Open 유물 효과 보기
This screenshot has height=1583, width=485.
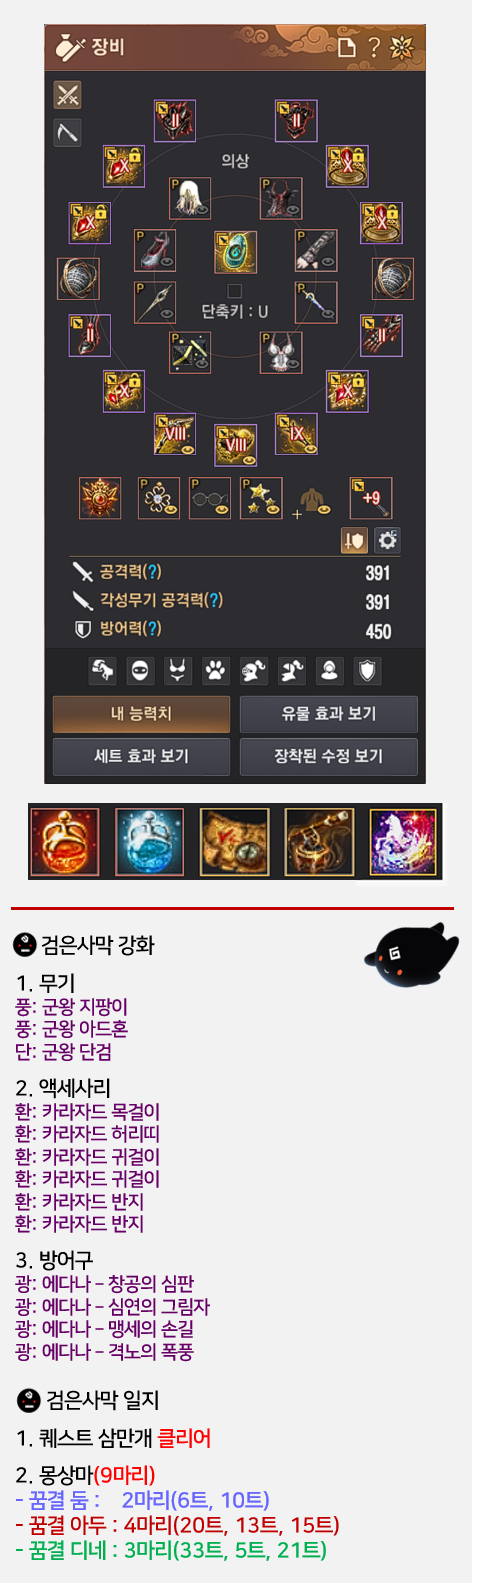tap(328, 714)
